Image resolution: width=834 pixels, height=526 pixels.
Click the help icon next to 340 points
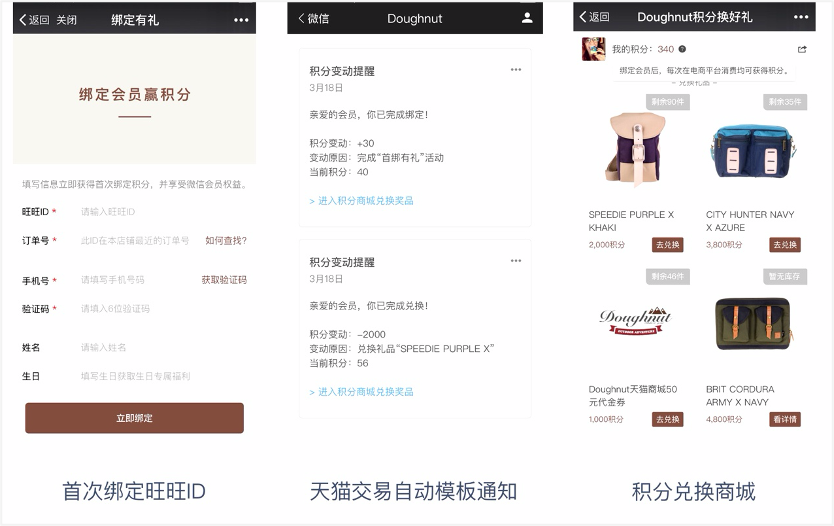[x=682, y=49]
